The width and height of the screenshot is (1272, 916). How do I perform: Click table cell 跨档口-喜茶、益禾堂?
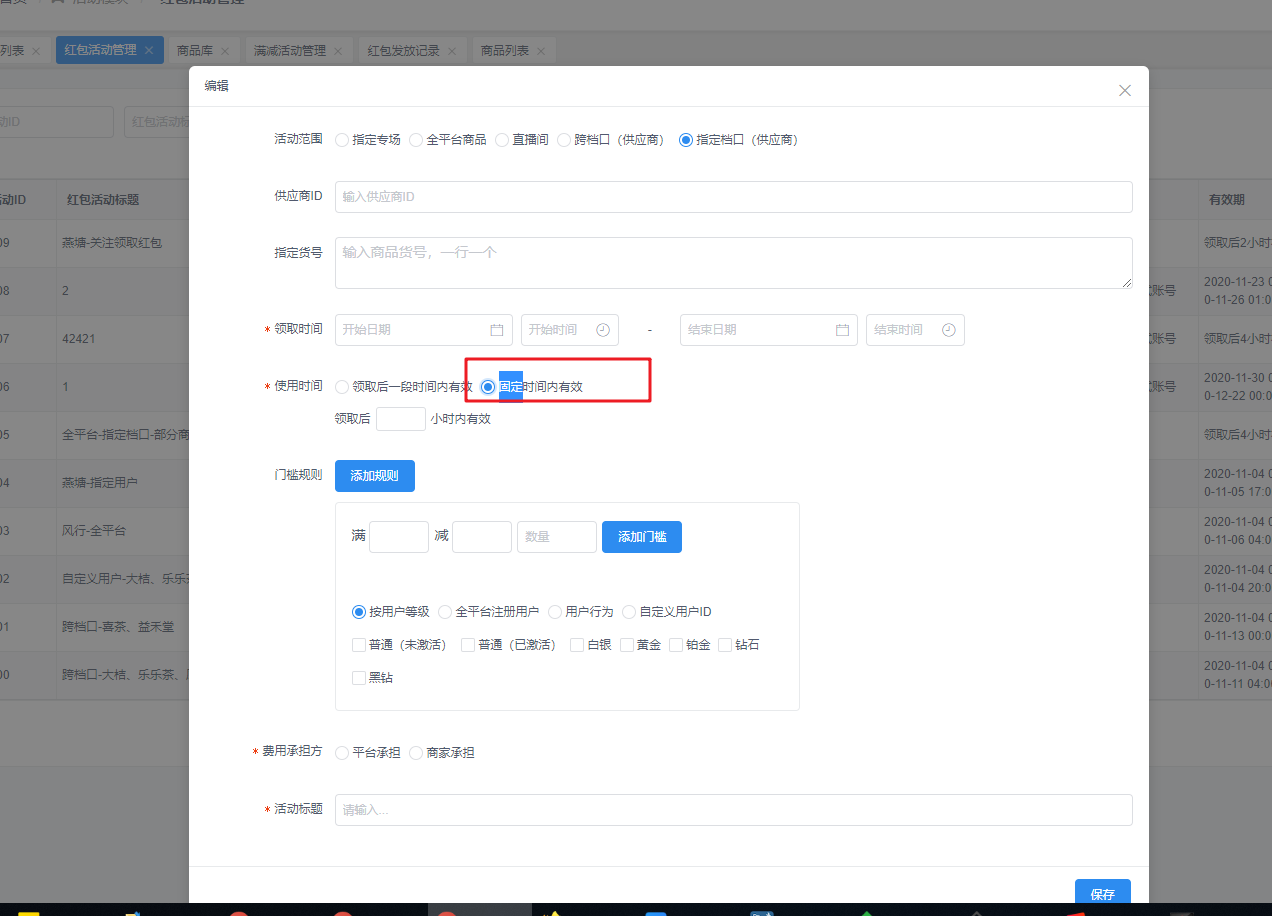pos(118,627)
